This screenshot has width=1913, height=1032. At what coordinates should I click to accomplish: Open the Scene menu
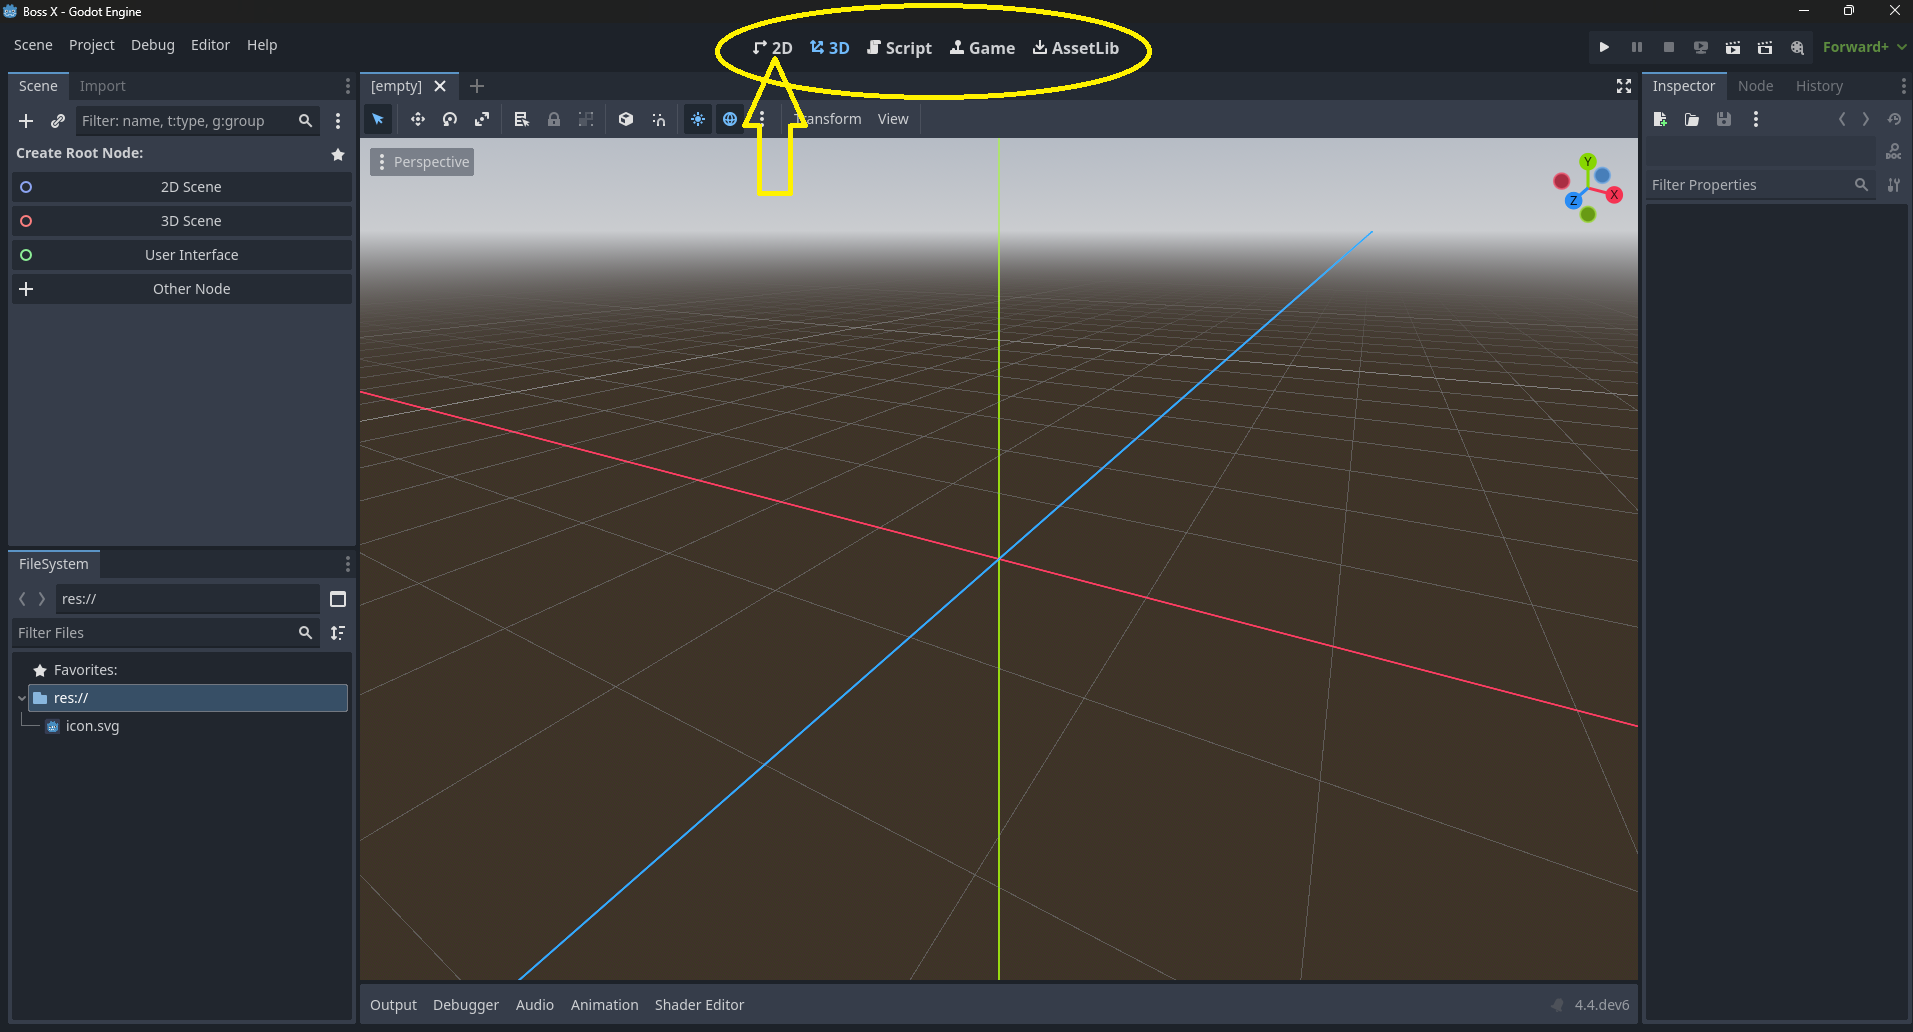[33, 45]
